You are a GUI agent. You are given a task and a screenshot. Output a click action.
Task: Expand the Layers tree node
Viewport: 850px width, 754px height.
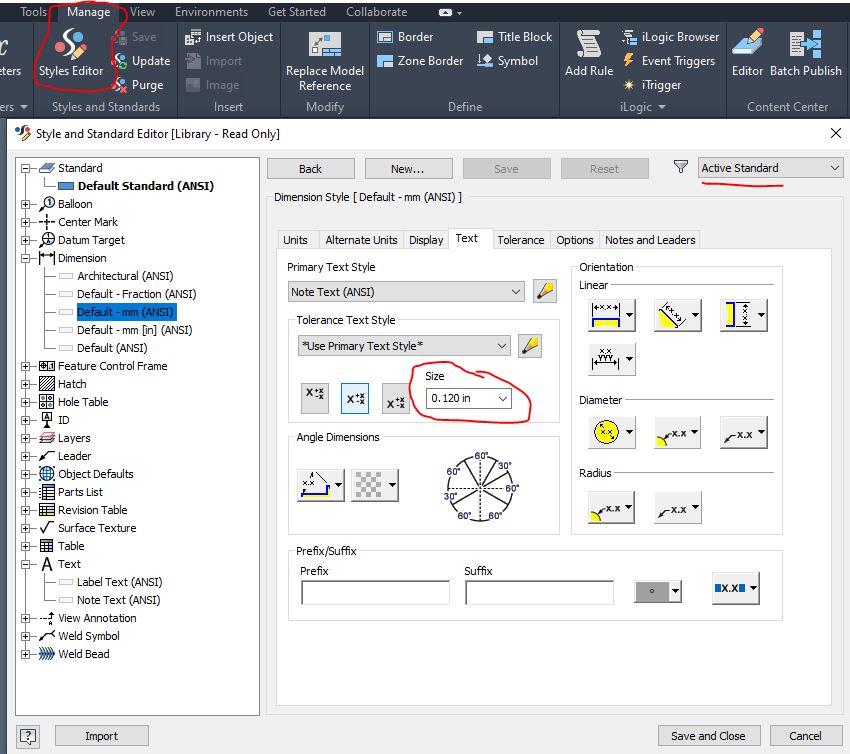(24, 437)
